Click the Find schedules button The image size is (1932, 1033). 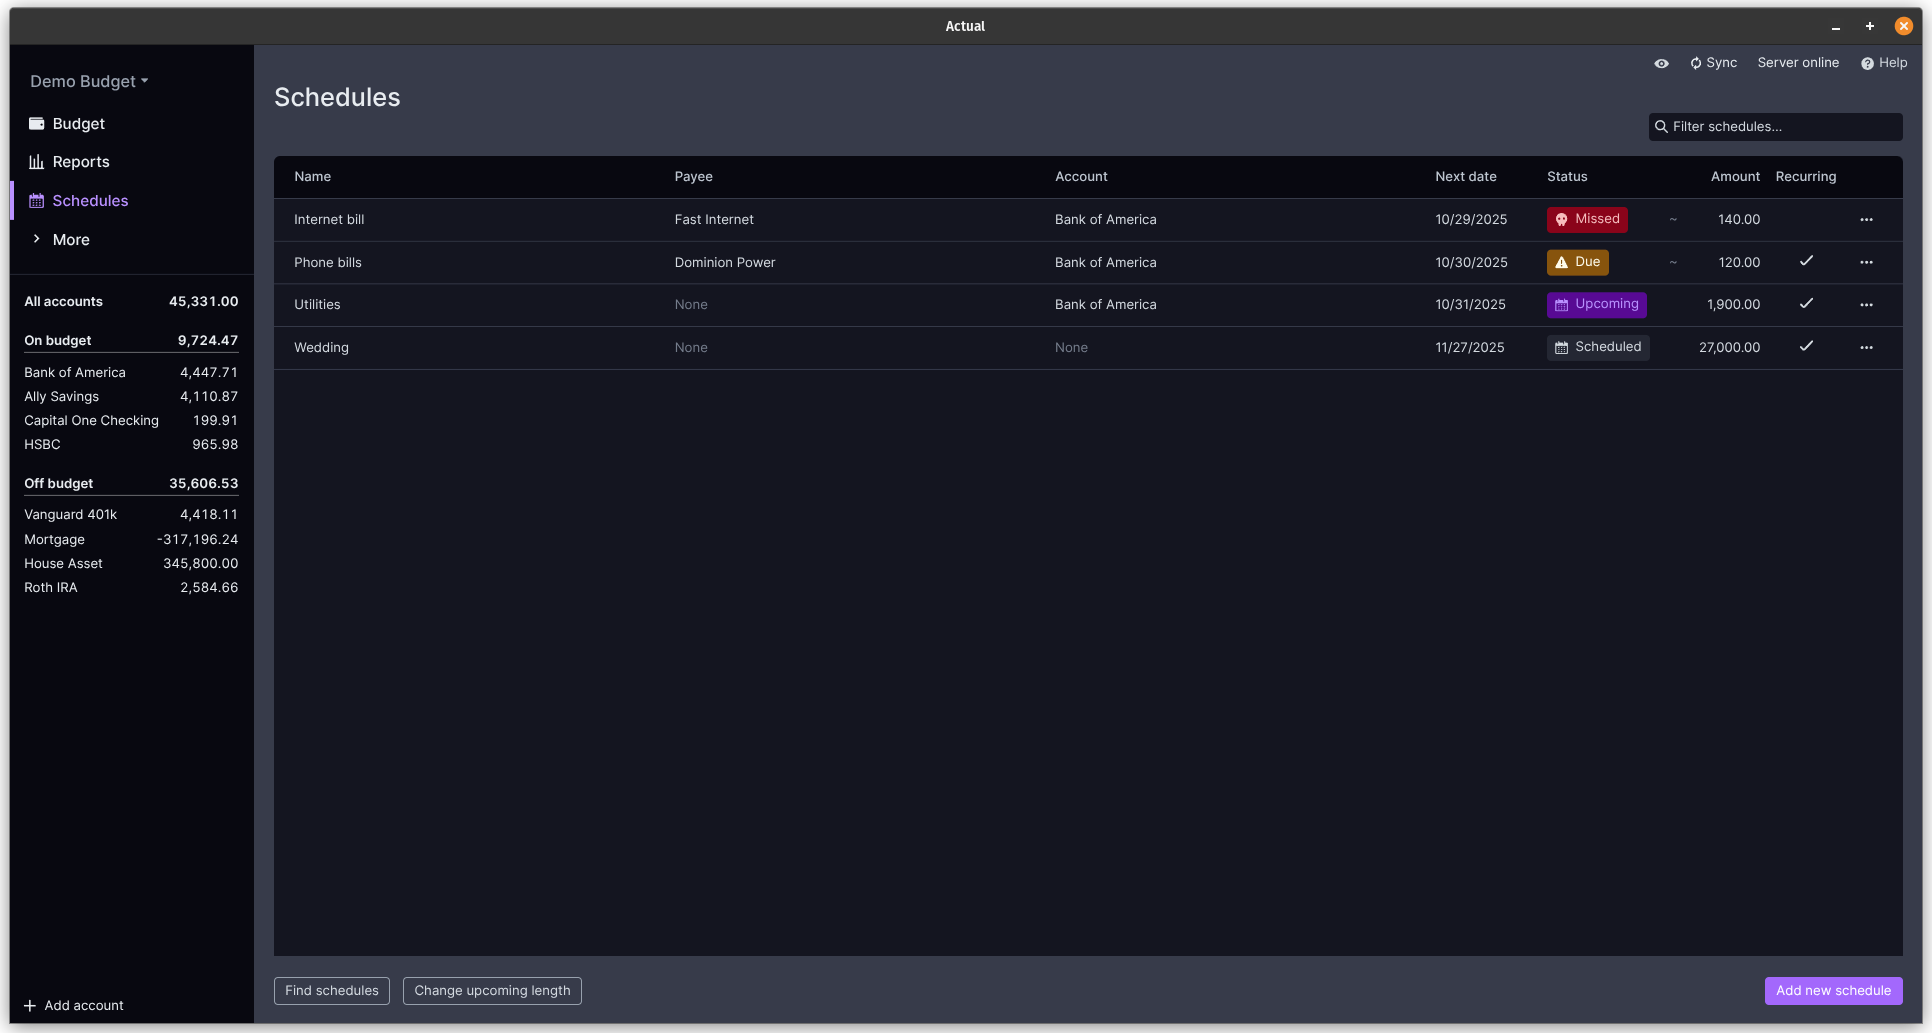[332, 991]
